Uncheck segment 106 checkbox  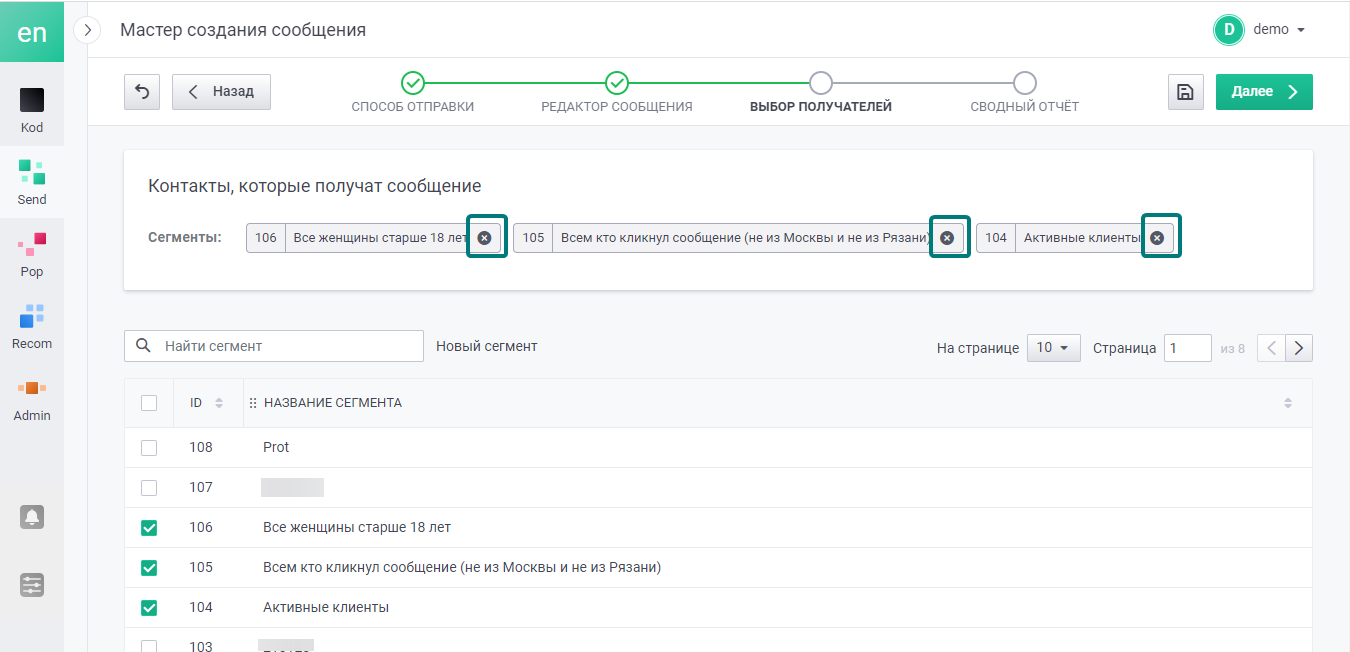pos(149,527)
